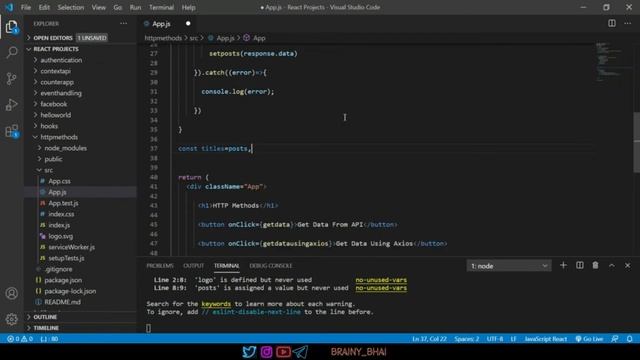Image resolution: width=640 pixels, height=360 pixels.
Task: Split the terminal panel
Action: 579,265
